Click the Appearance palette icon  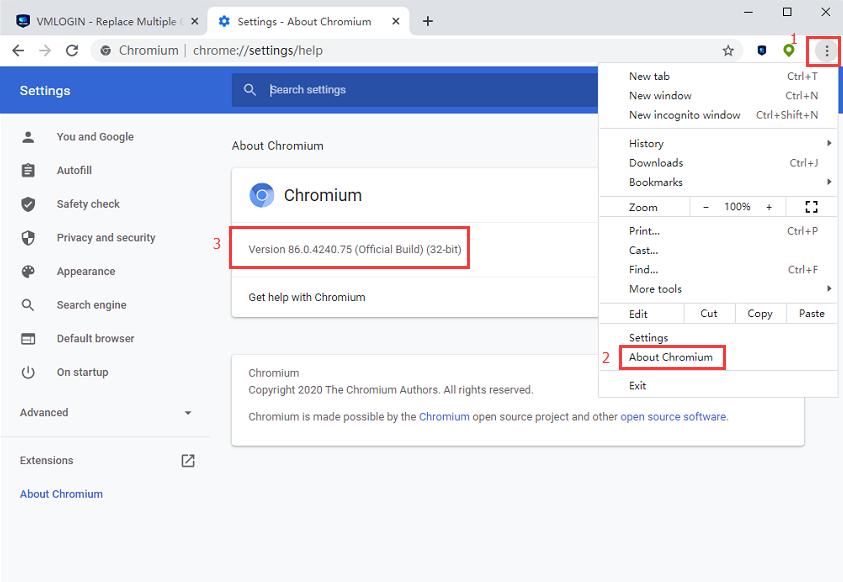[28, 271]
